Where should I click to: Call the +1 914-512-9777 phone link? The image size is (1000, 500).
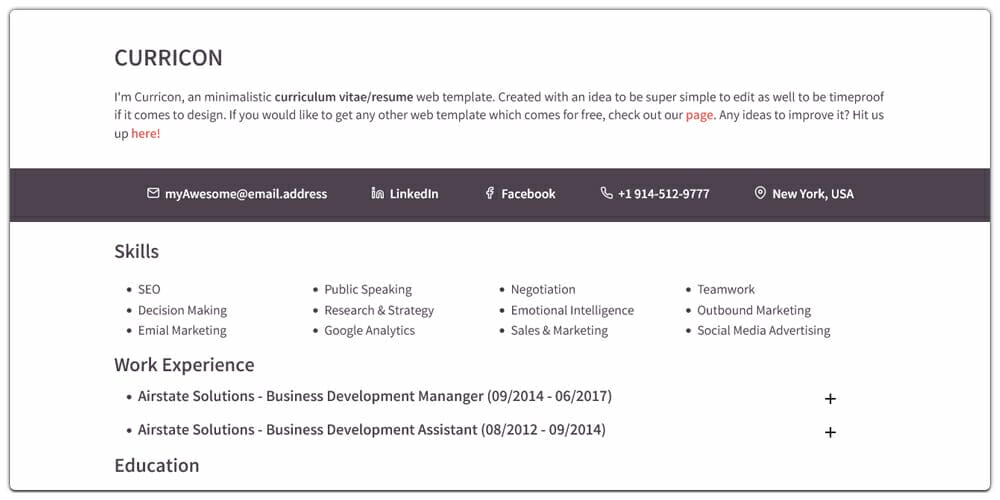(663, 194)
